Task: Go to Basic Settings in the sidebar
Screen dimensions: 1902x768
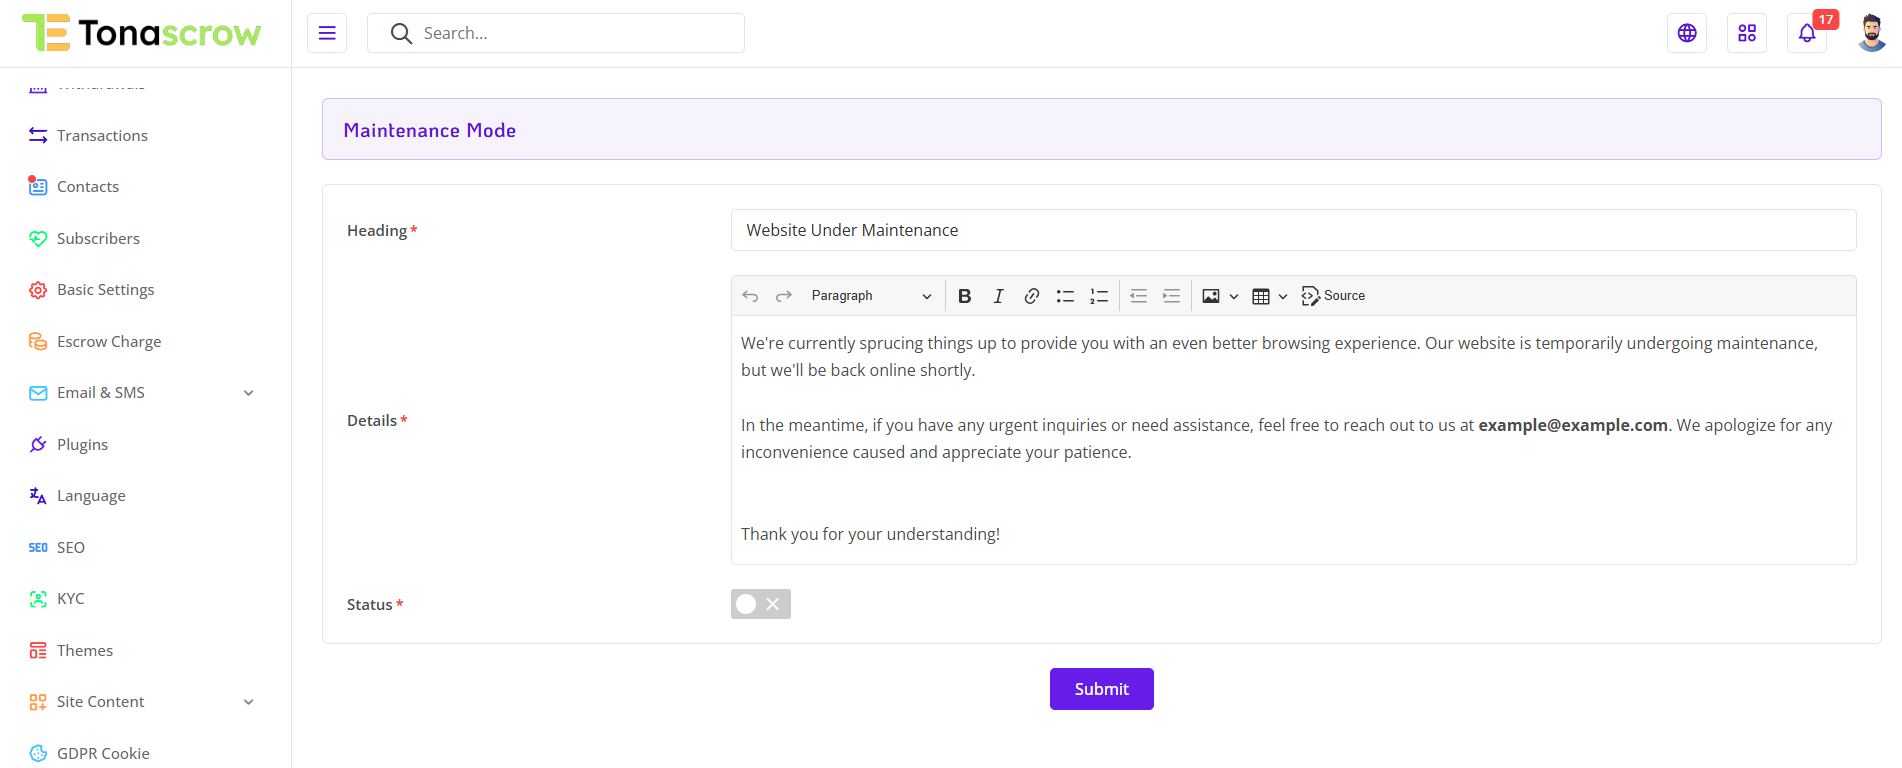Action: click(105, 290)
